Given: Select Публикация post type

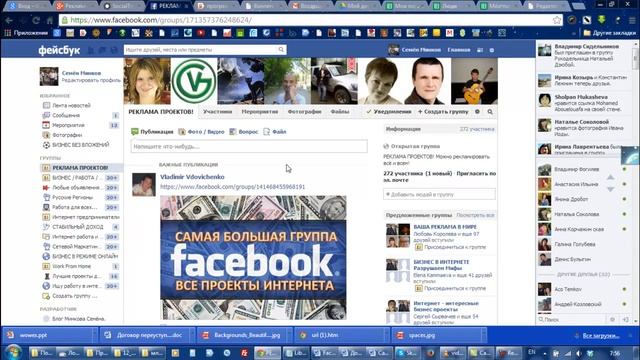Looking at the screenshot, I should (x=152, y=132).
